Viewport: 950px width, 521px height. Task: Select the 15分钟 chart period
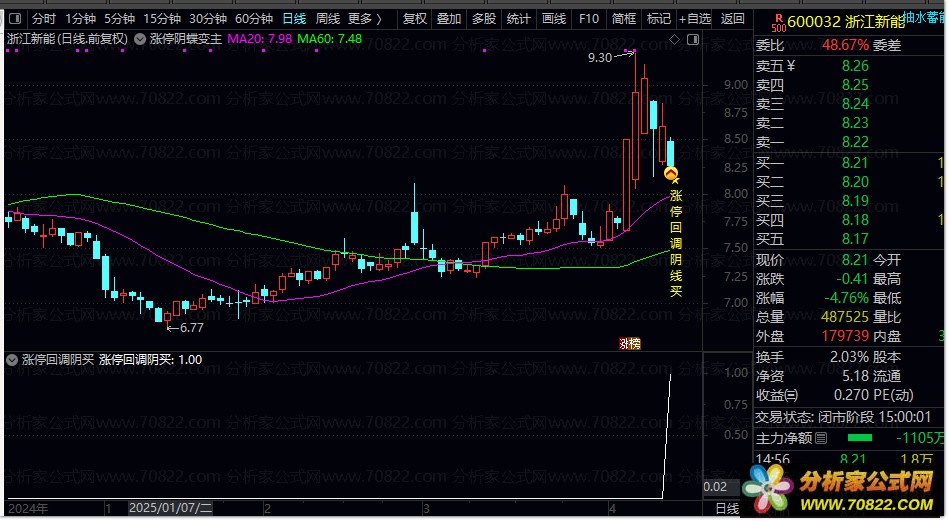click(x=162, y=19)
